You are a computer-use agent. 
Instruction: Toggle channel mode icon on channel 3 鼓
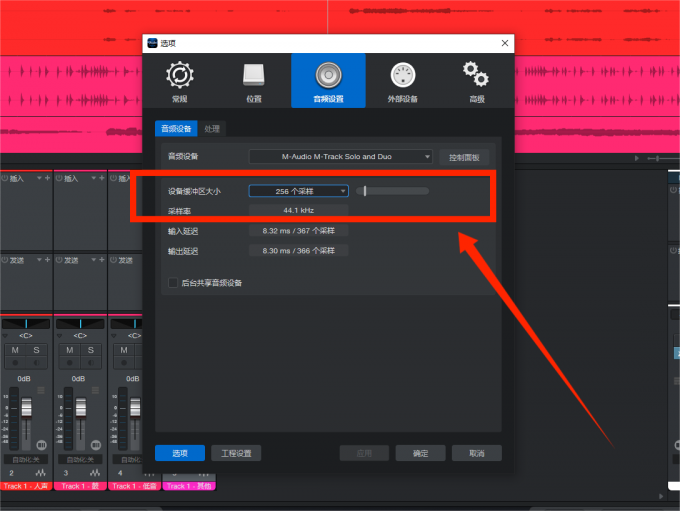point(96,445)
